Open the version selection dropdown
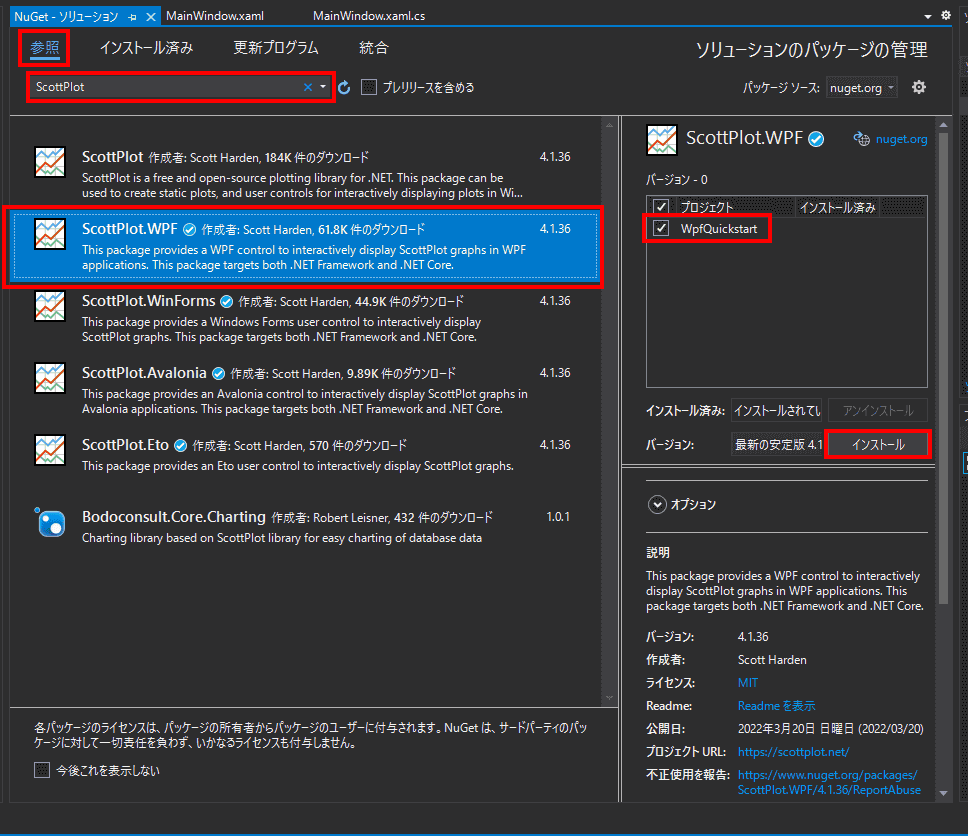Viewport: 968px width, 836px height. pos(777,445)
